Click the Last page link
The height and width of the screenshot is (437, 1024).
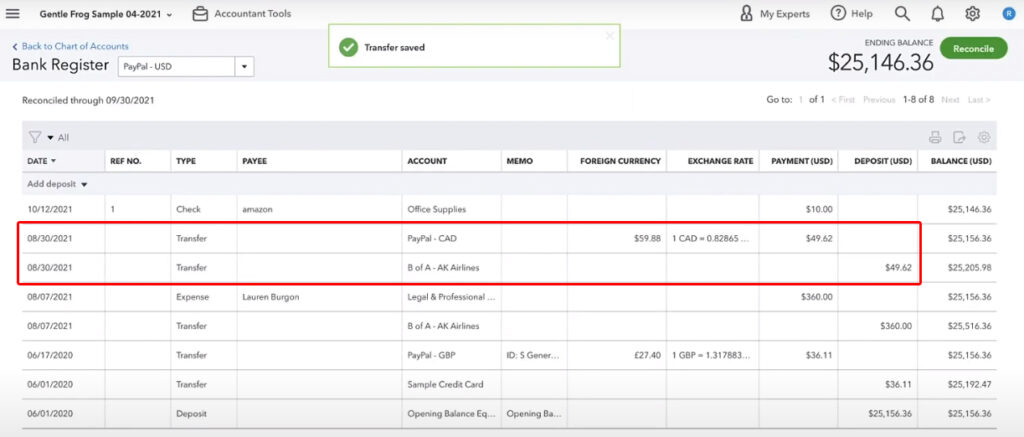(979, 100)
